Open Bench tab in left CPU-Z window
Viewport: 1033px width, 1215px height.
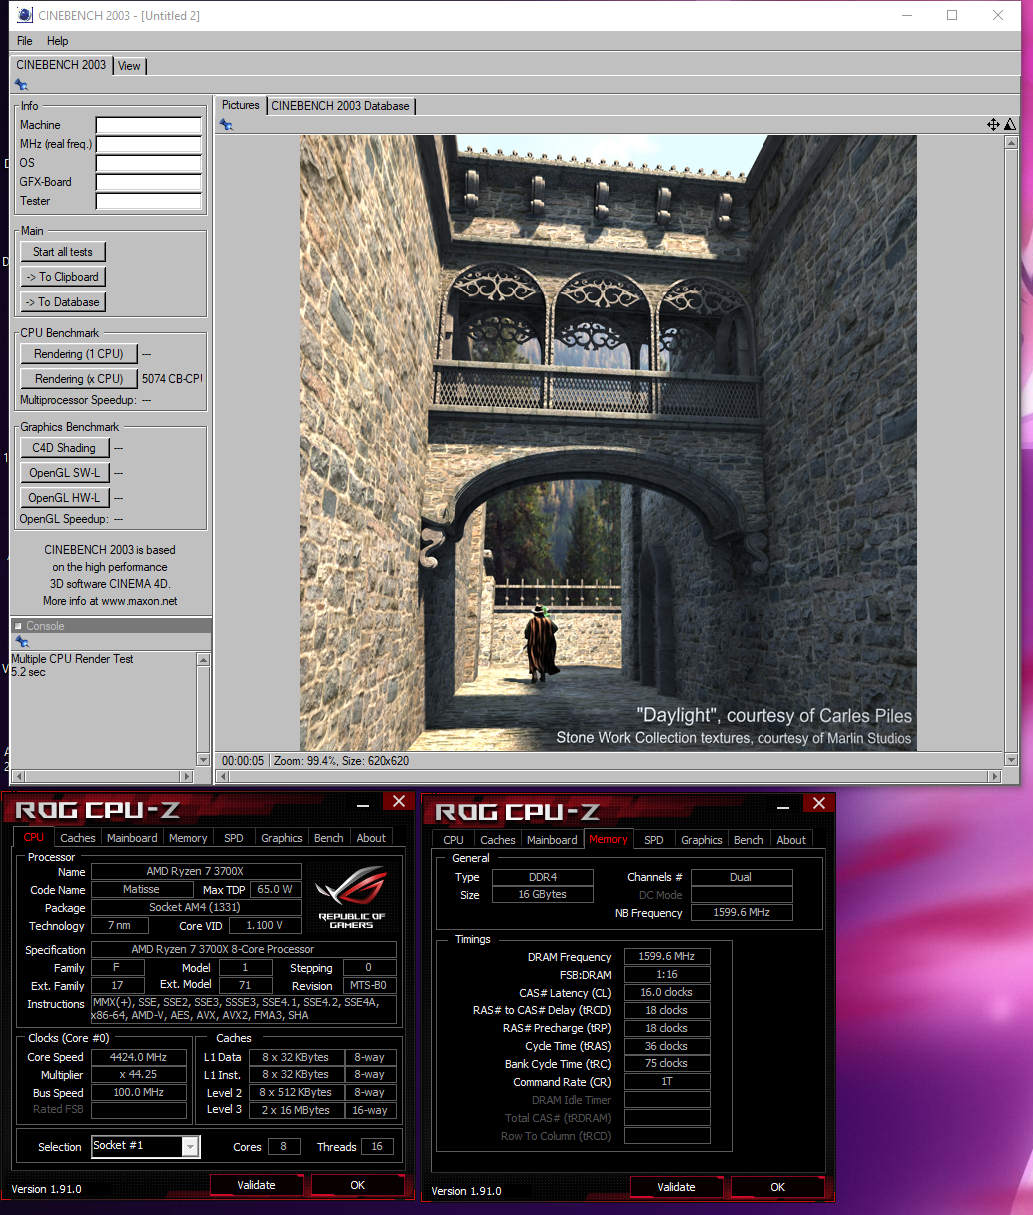coord(329,838)
